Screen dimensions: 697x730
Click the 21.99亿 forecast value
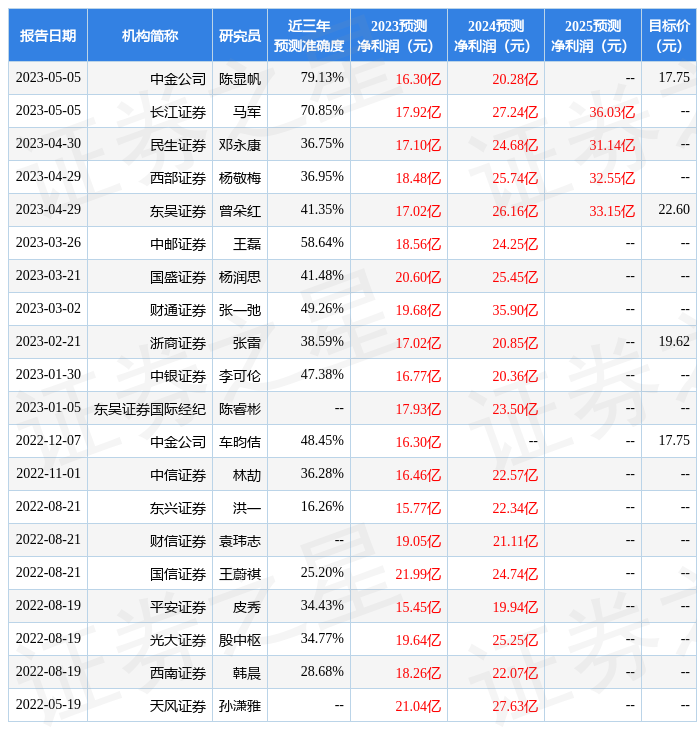[418, 575]
